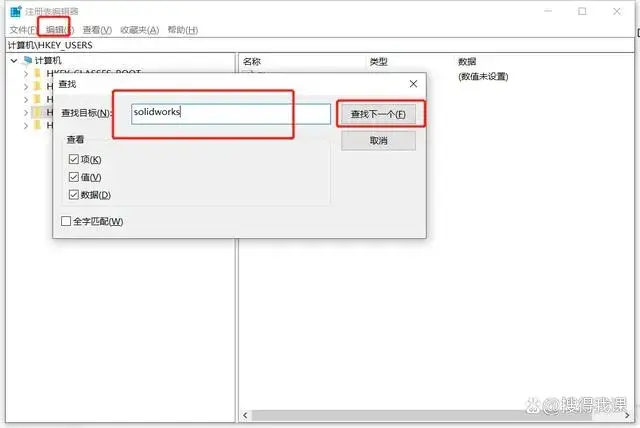Click the 计算机 computer icon in tree
The image size is (640, 428).
[28, 61]
